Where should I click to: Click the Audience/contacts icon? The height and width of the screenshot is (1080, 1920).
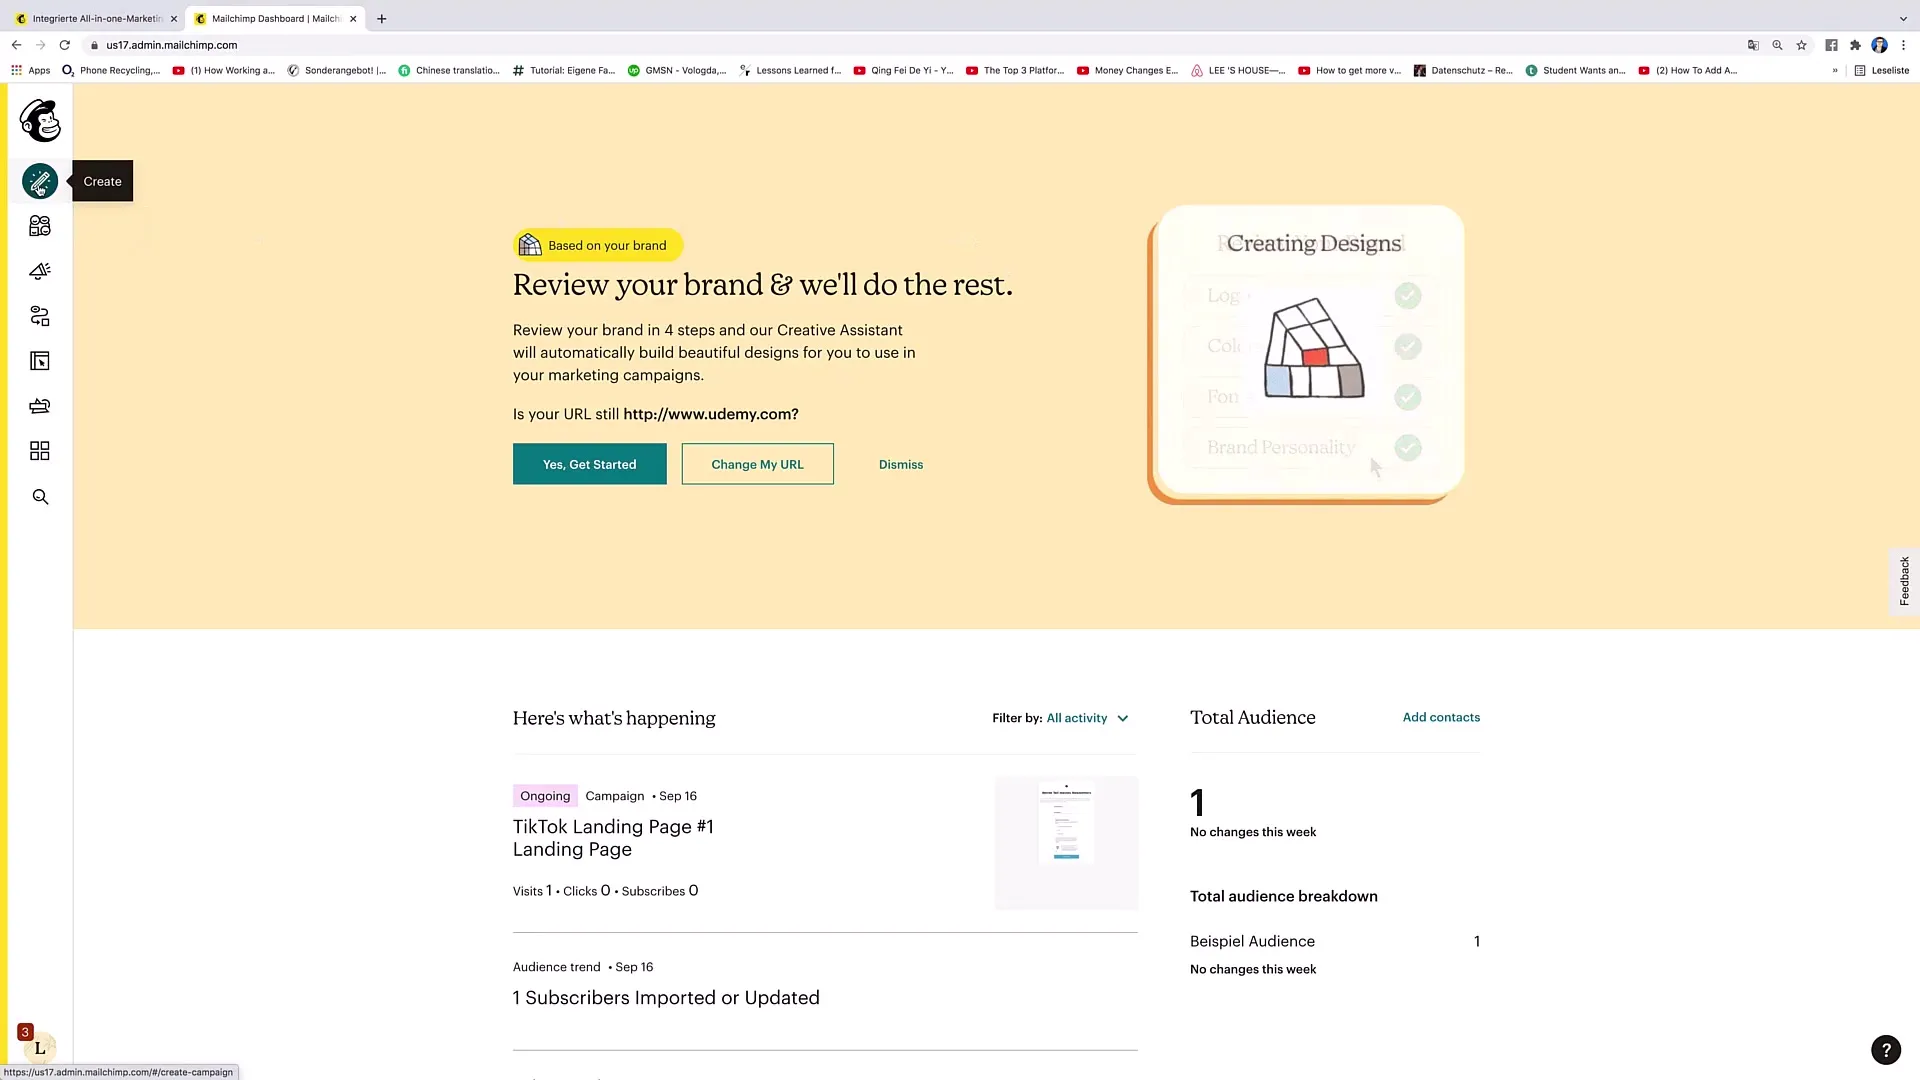tap(40, 225)
